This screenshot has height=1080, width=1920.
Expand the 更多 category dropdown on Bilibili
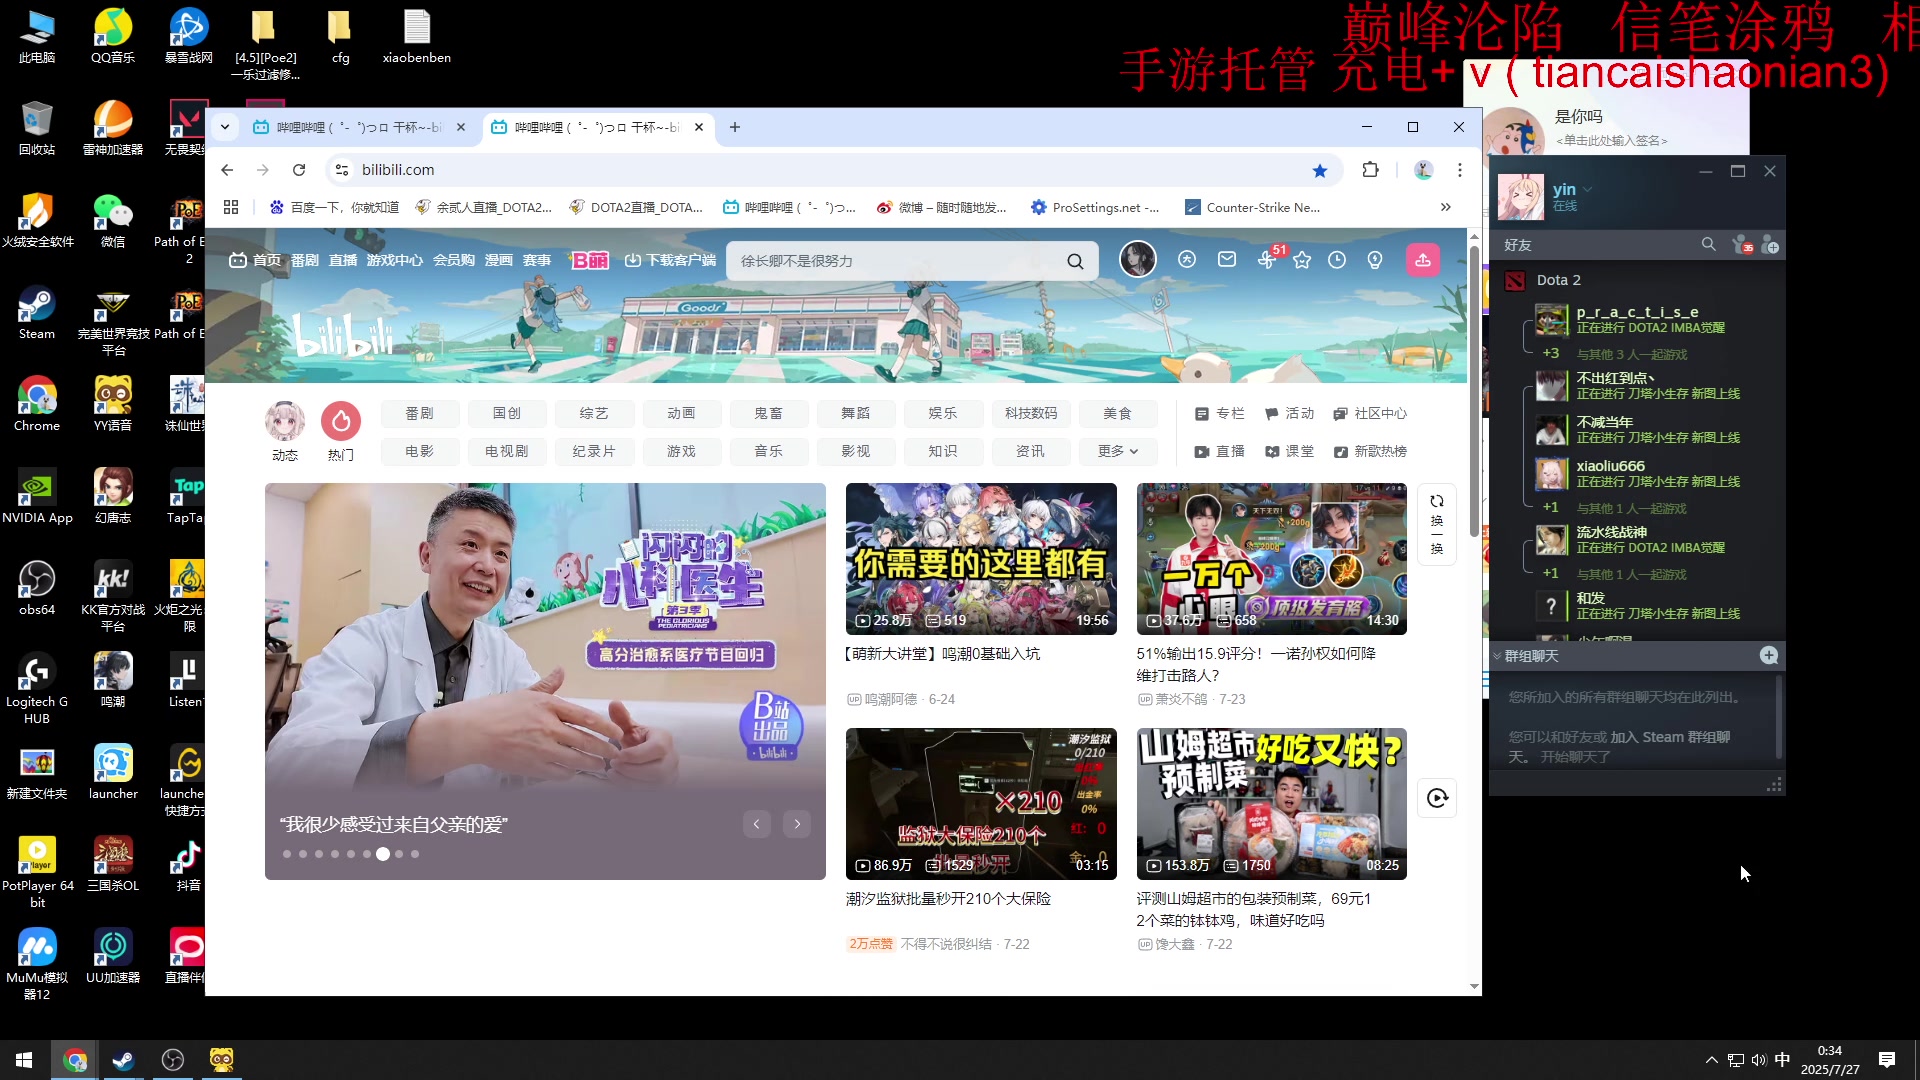[x=1118, y=452]
